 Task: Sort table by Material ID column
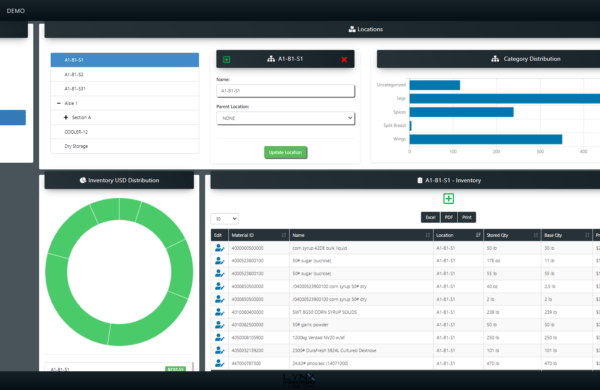[259, 235]
